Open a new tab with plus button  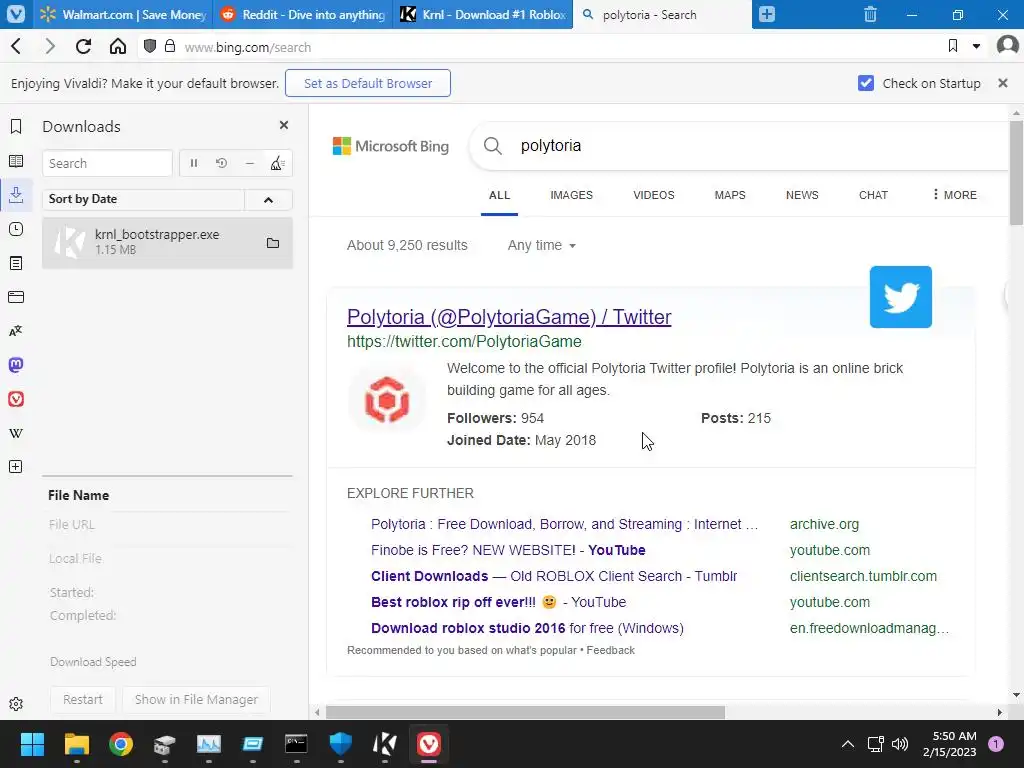click(x=767, y=14)
